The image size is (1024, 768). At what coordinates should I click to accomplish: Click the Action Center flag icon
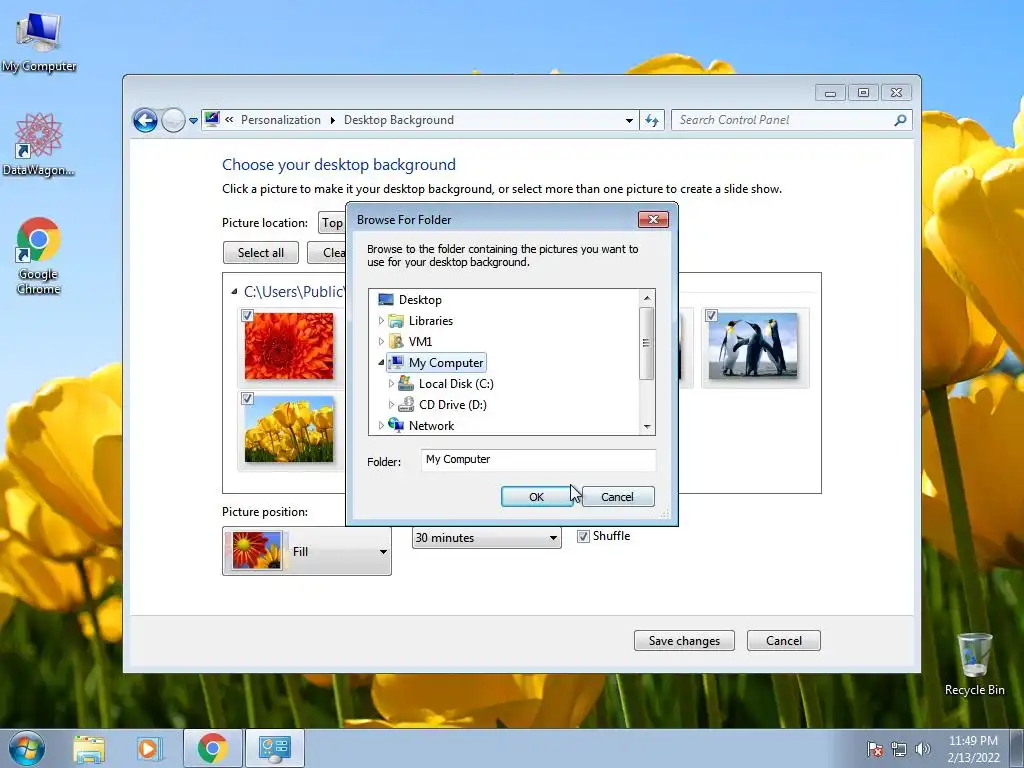click(x=875, y=749)
